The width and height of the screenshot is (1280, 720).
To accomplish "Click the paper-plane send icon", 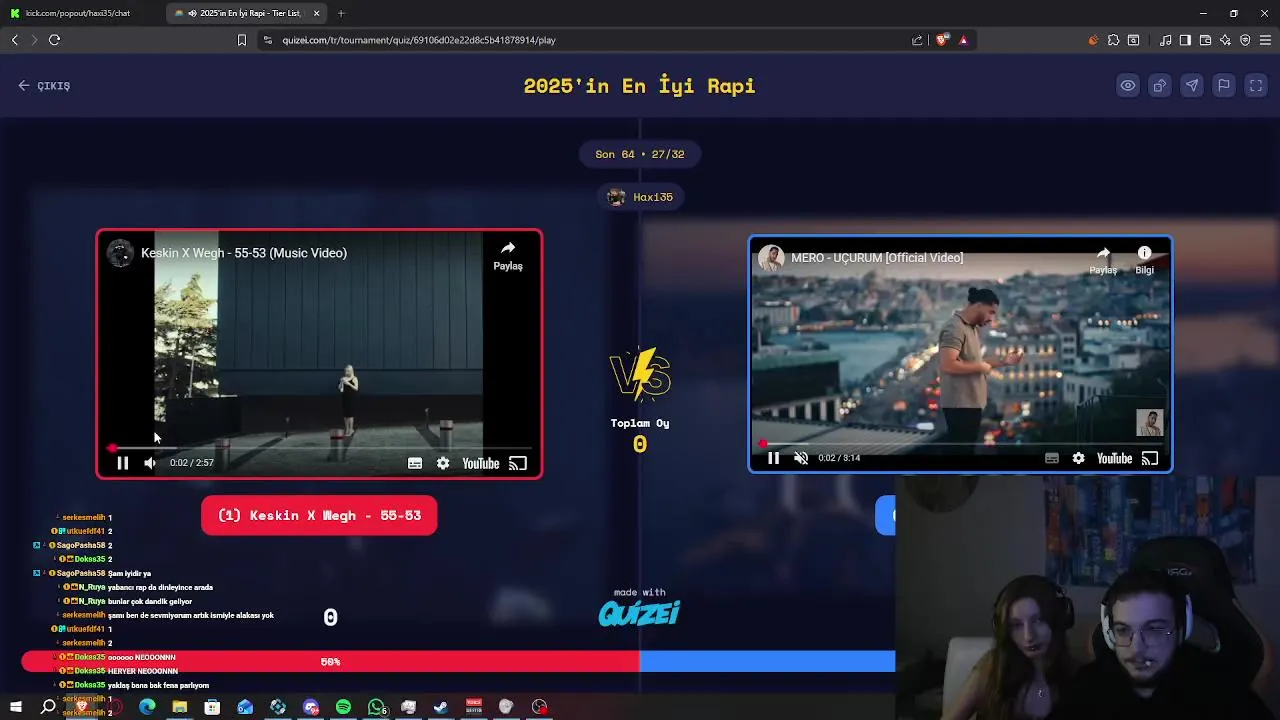I will [x=1192, y=86].
